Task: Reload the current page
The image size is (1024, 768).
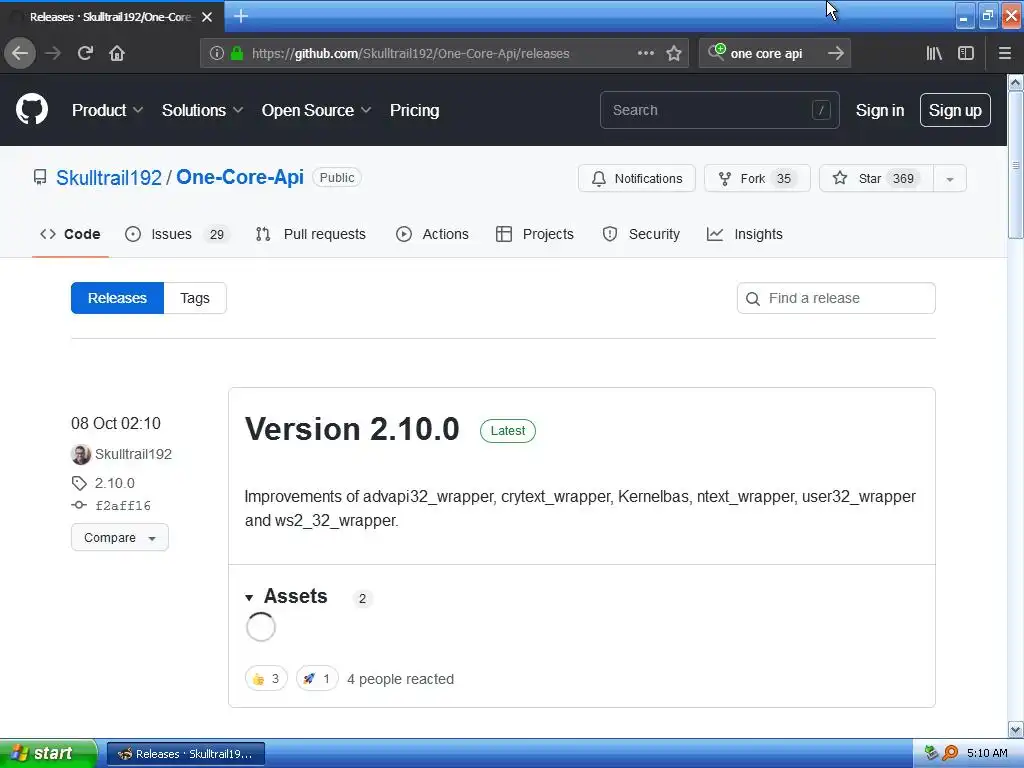Action: tap(86, 54)
